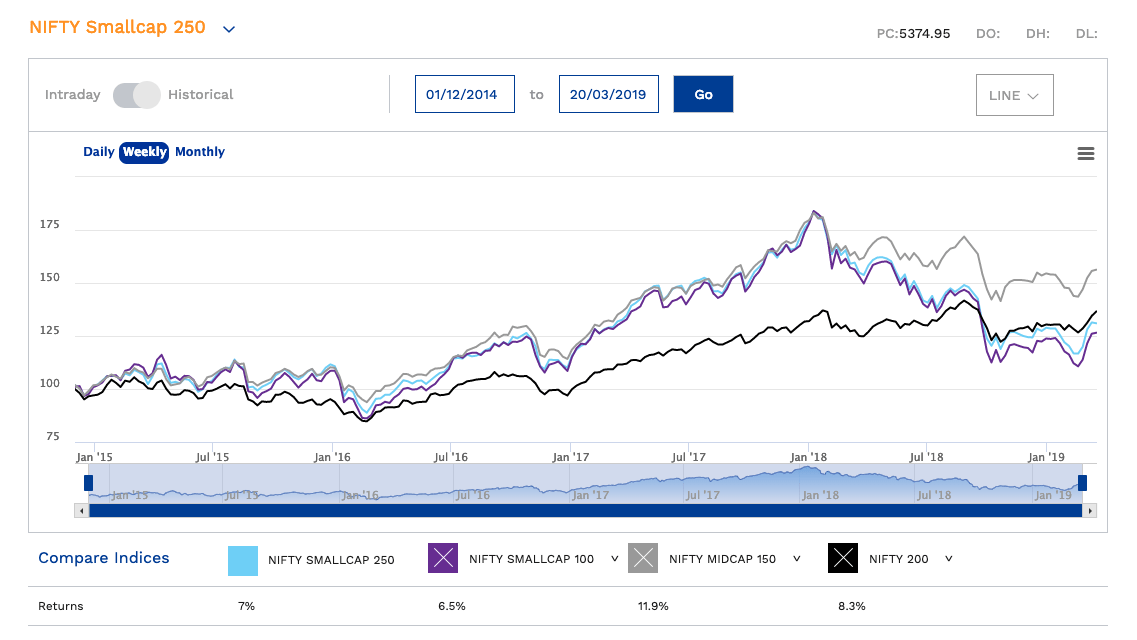Remove NIFTY 200 using its black X icon
Screen dimensions: 1137x640
(x=843, y=559)
